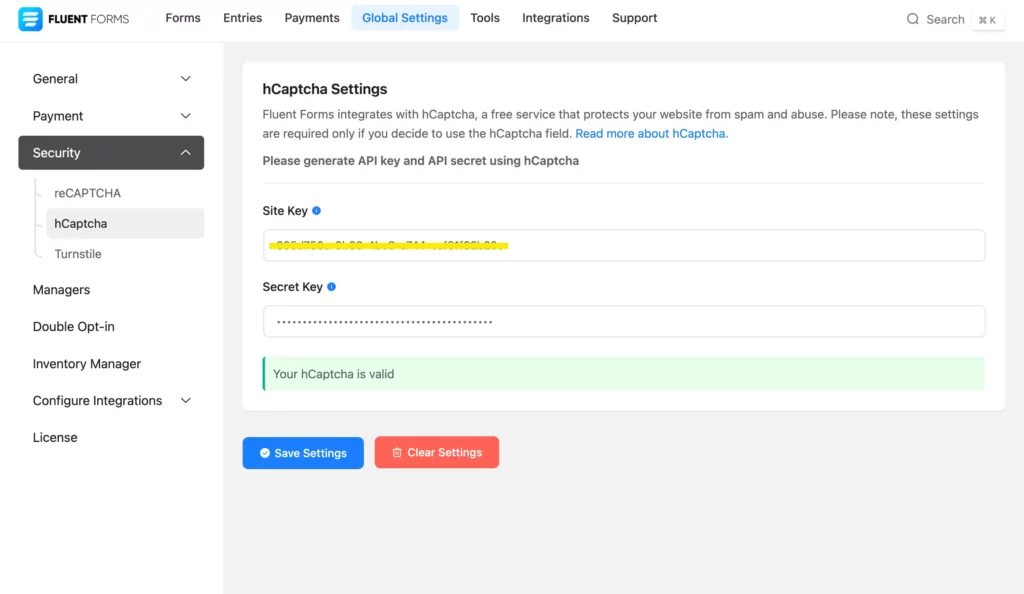1024x594 pixels.
Task: Open the Support menu
Action: (634, 18)
